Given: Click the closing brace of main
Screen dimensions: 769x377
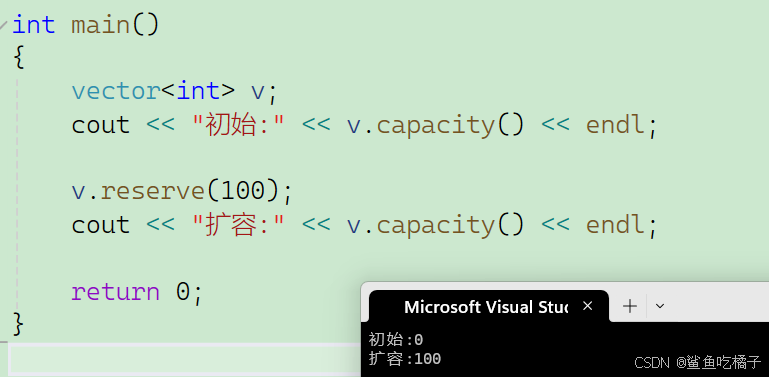Looking at the screenshot, I should pyautogui.click(x=18, y=324).
